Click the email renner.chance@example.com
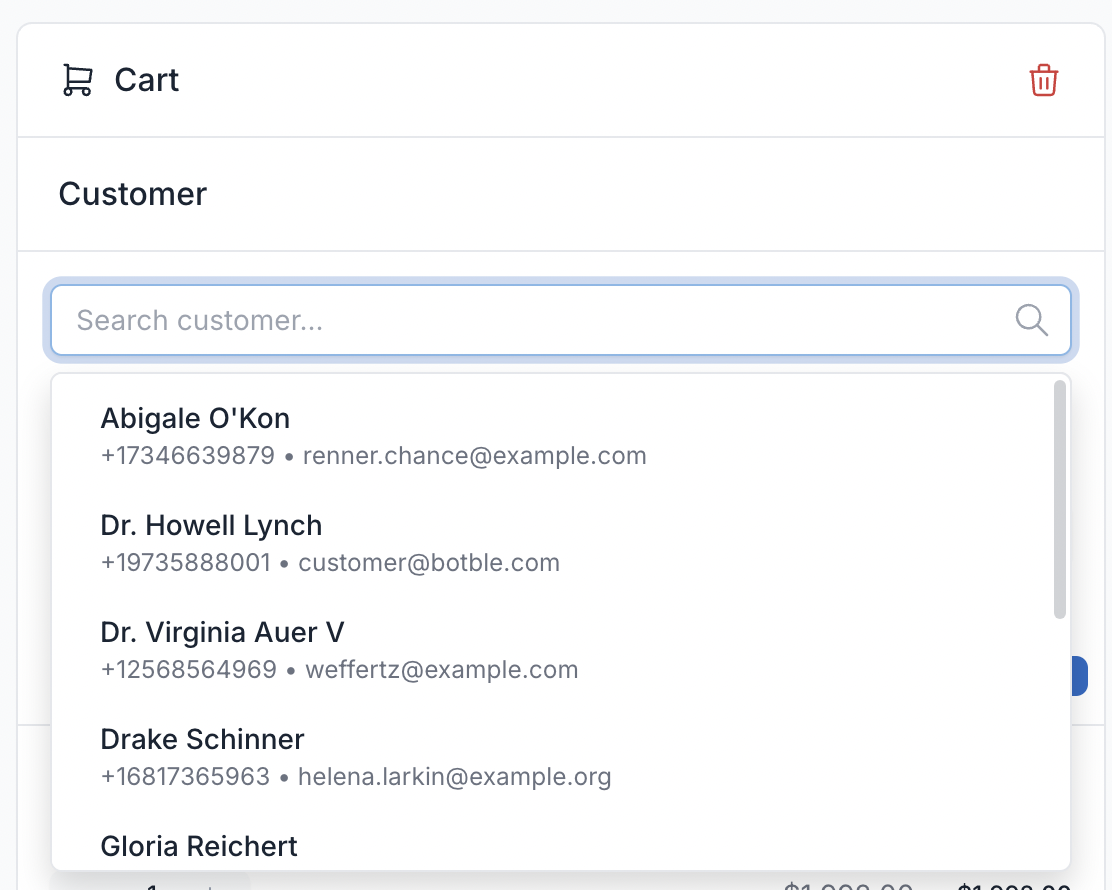 click(472, 455)
